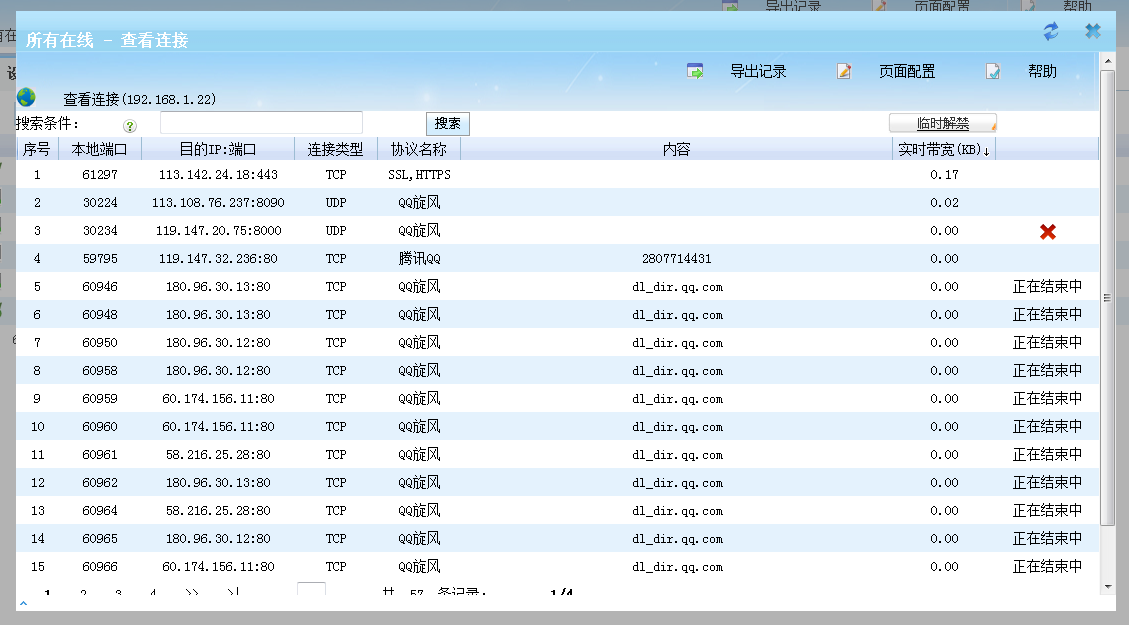Open 页面配置 from the toolbar

907,71
